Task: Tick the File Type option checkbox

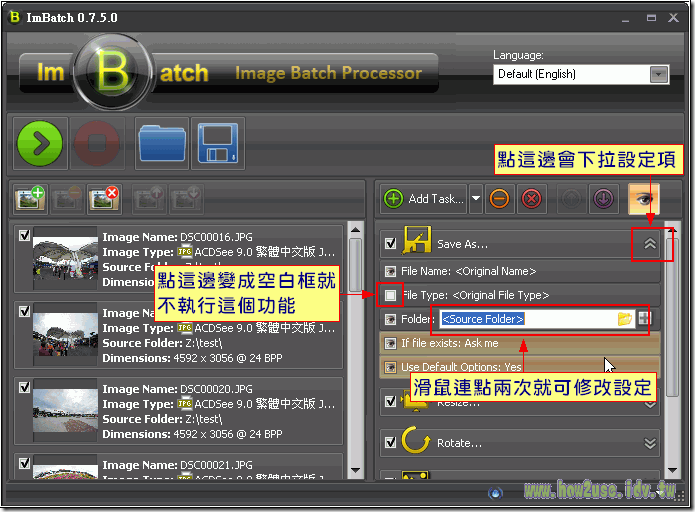Action: [390, 295]
